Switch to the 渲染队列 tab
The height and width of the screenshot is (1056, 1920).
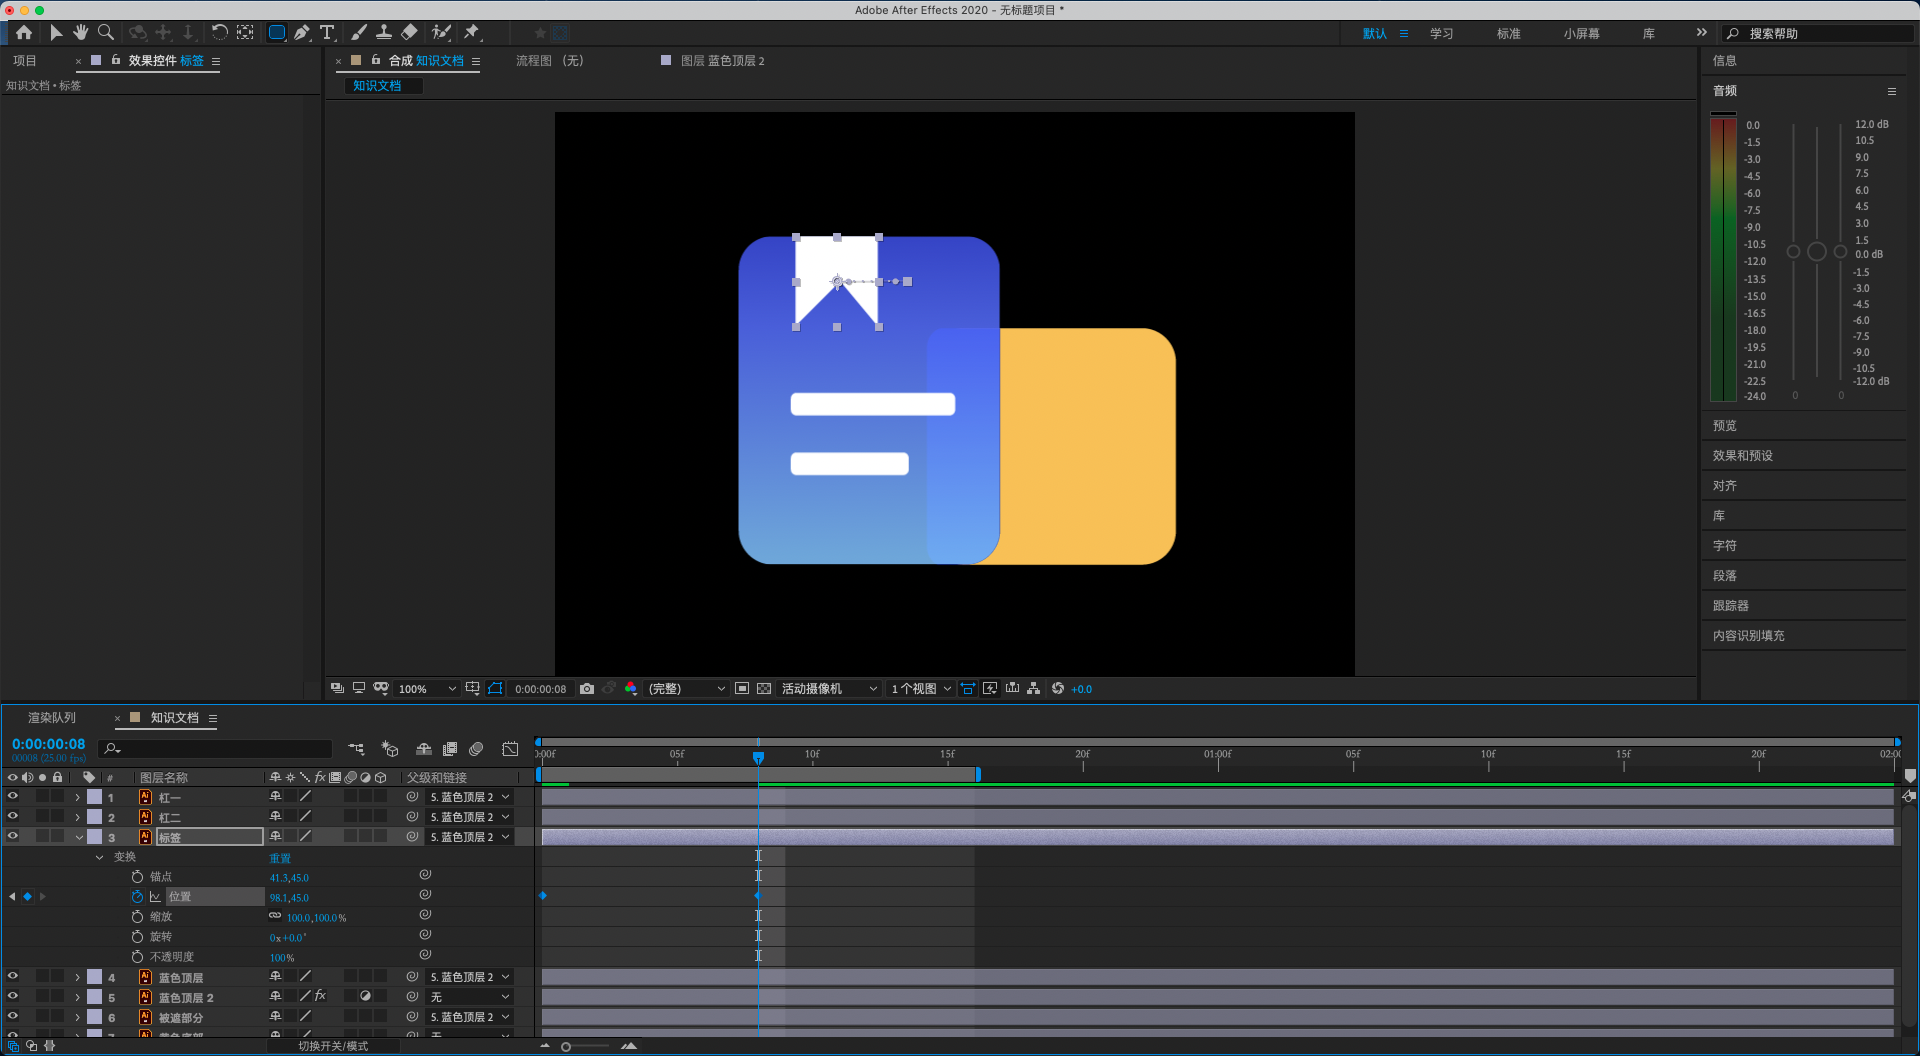52,718
